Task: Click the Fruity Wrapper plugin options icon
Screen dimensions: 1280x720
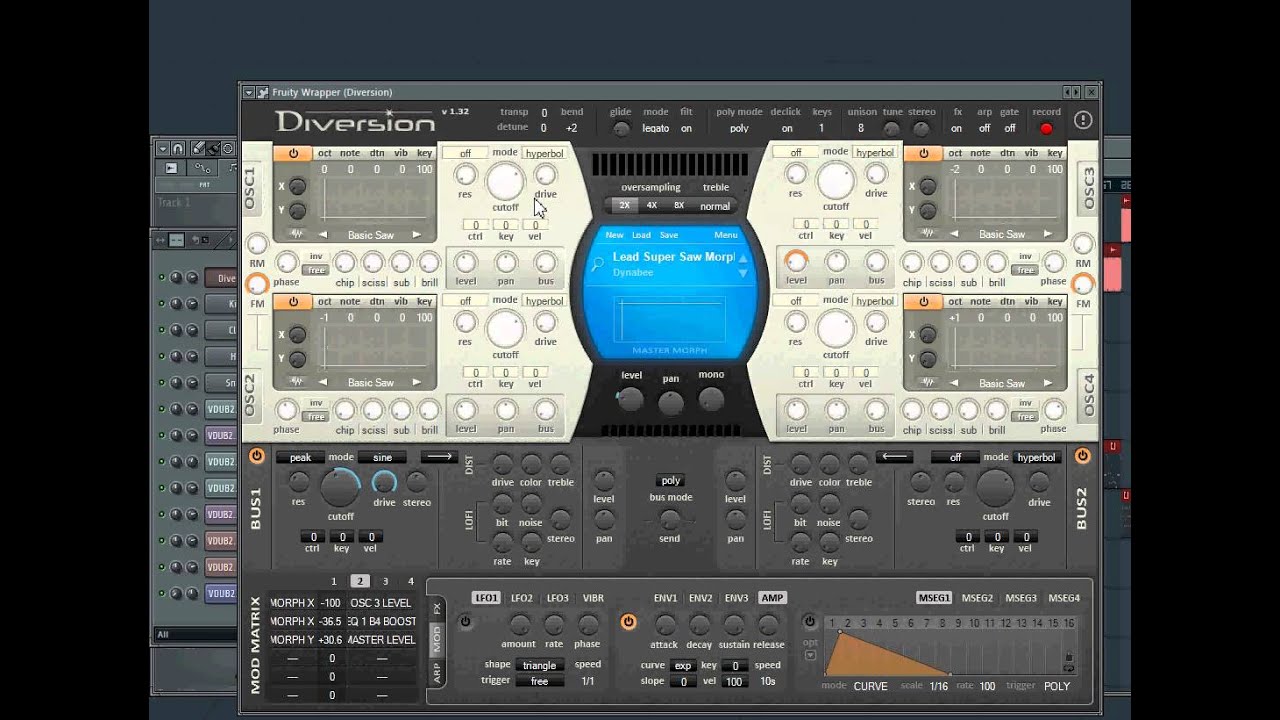Action: click(x=263, y=92)
